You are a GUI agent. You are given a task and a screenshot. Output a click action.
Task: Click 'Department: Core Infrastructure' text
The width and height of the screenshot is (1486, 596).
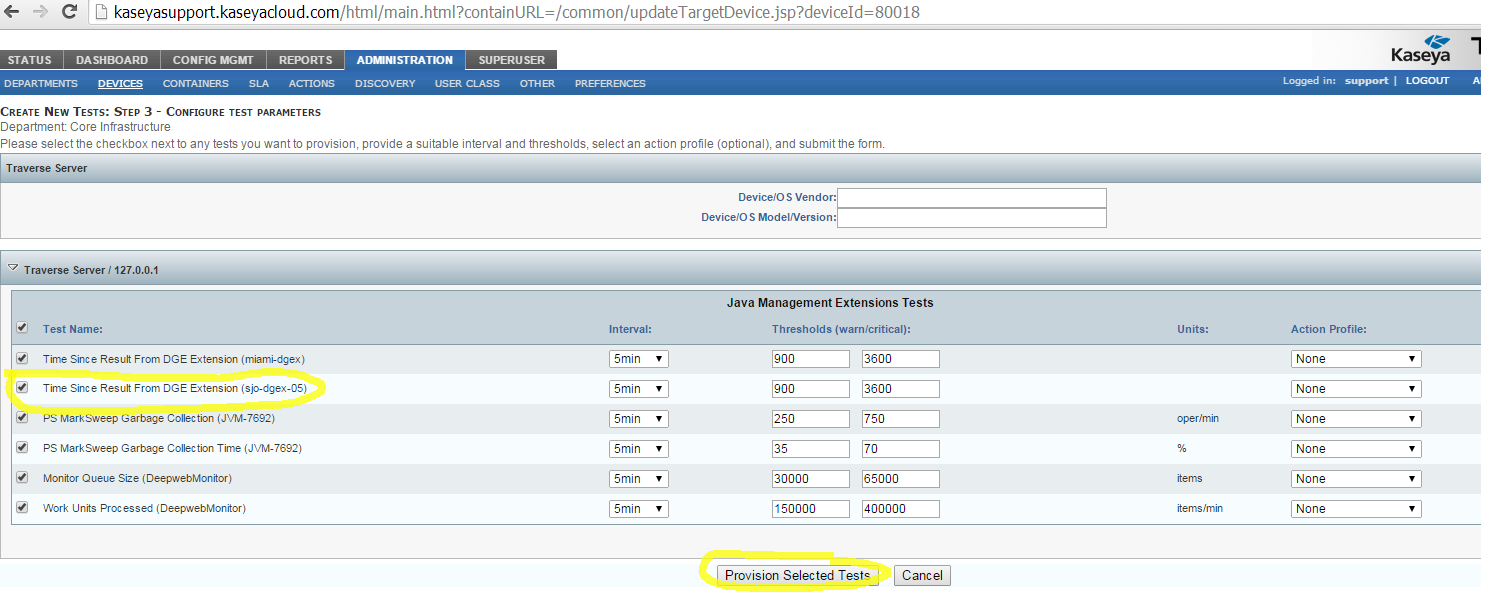(86, 127)
